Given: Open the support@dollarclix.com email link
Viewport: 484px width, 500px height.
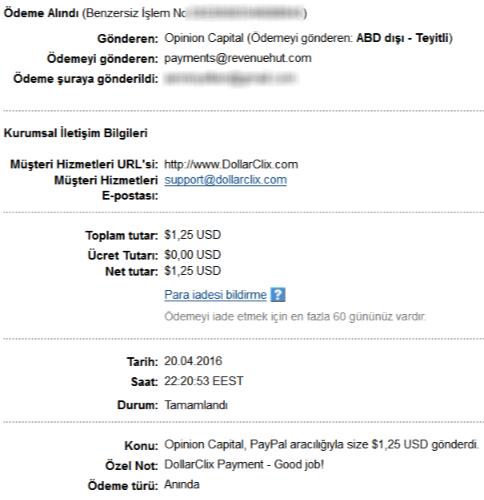Looking at the screenshot, I should [225, 180].
